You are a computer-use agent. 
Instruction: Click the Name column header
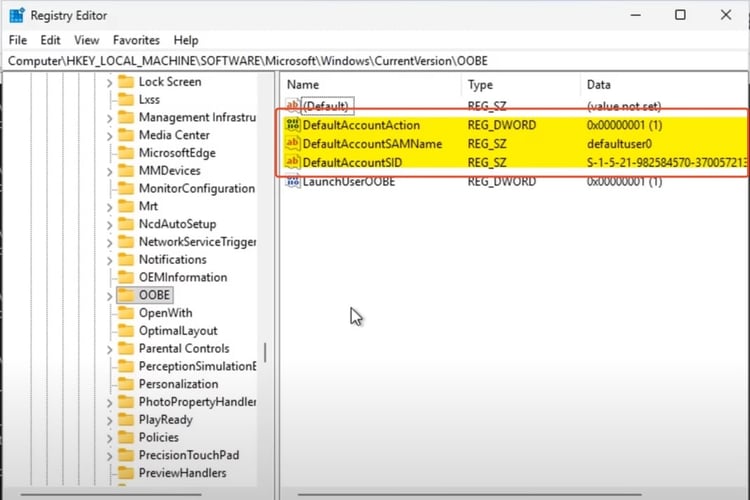click(x=303, y=85)
